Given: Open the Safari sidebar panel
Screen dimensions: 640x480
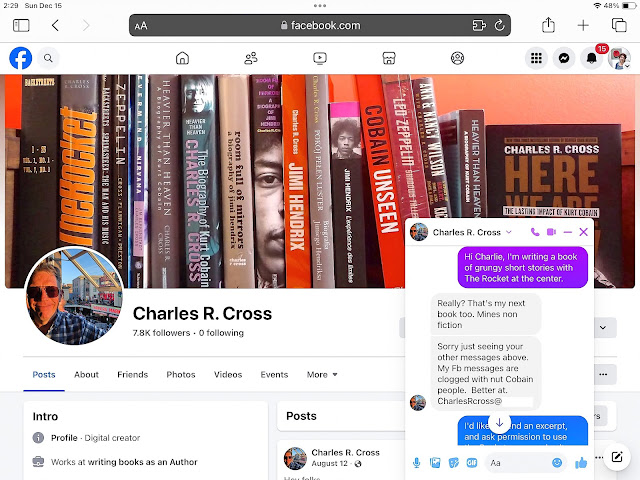Looking at the screenshot, I should pyautogui.click(x=21, y=25).
